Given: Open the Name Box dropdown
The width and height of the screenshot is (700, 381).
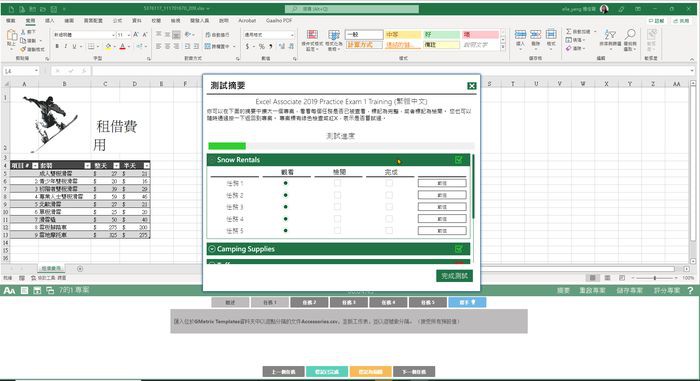Looking at the screenshot, I should [x=36, y=71].
